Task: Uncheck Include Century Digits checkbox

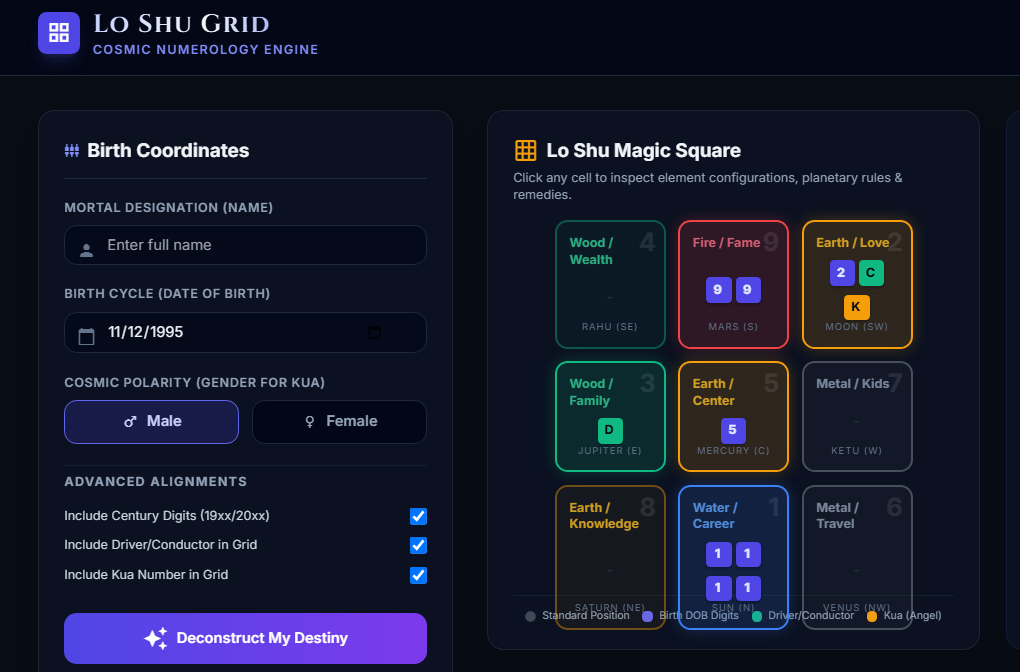Action: [x=418, y=516]
